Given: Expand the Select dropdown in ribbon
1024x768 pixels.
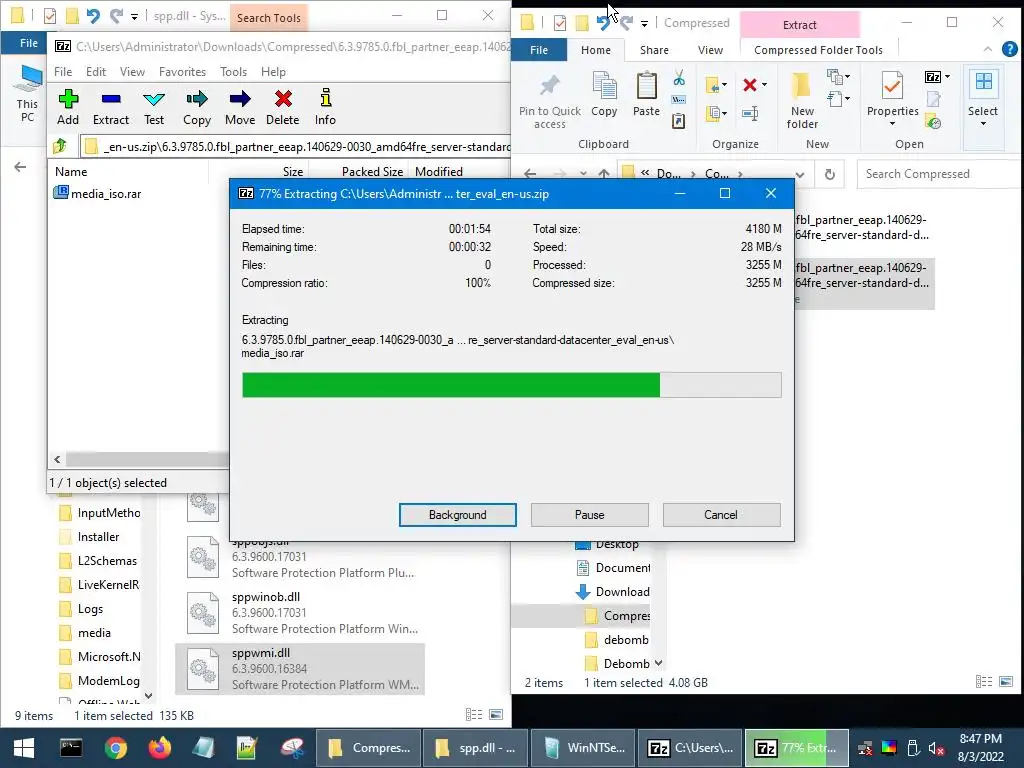Looking at the screenshot, I should [983, 123].
